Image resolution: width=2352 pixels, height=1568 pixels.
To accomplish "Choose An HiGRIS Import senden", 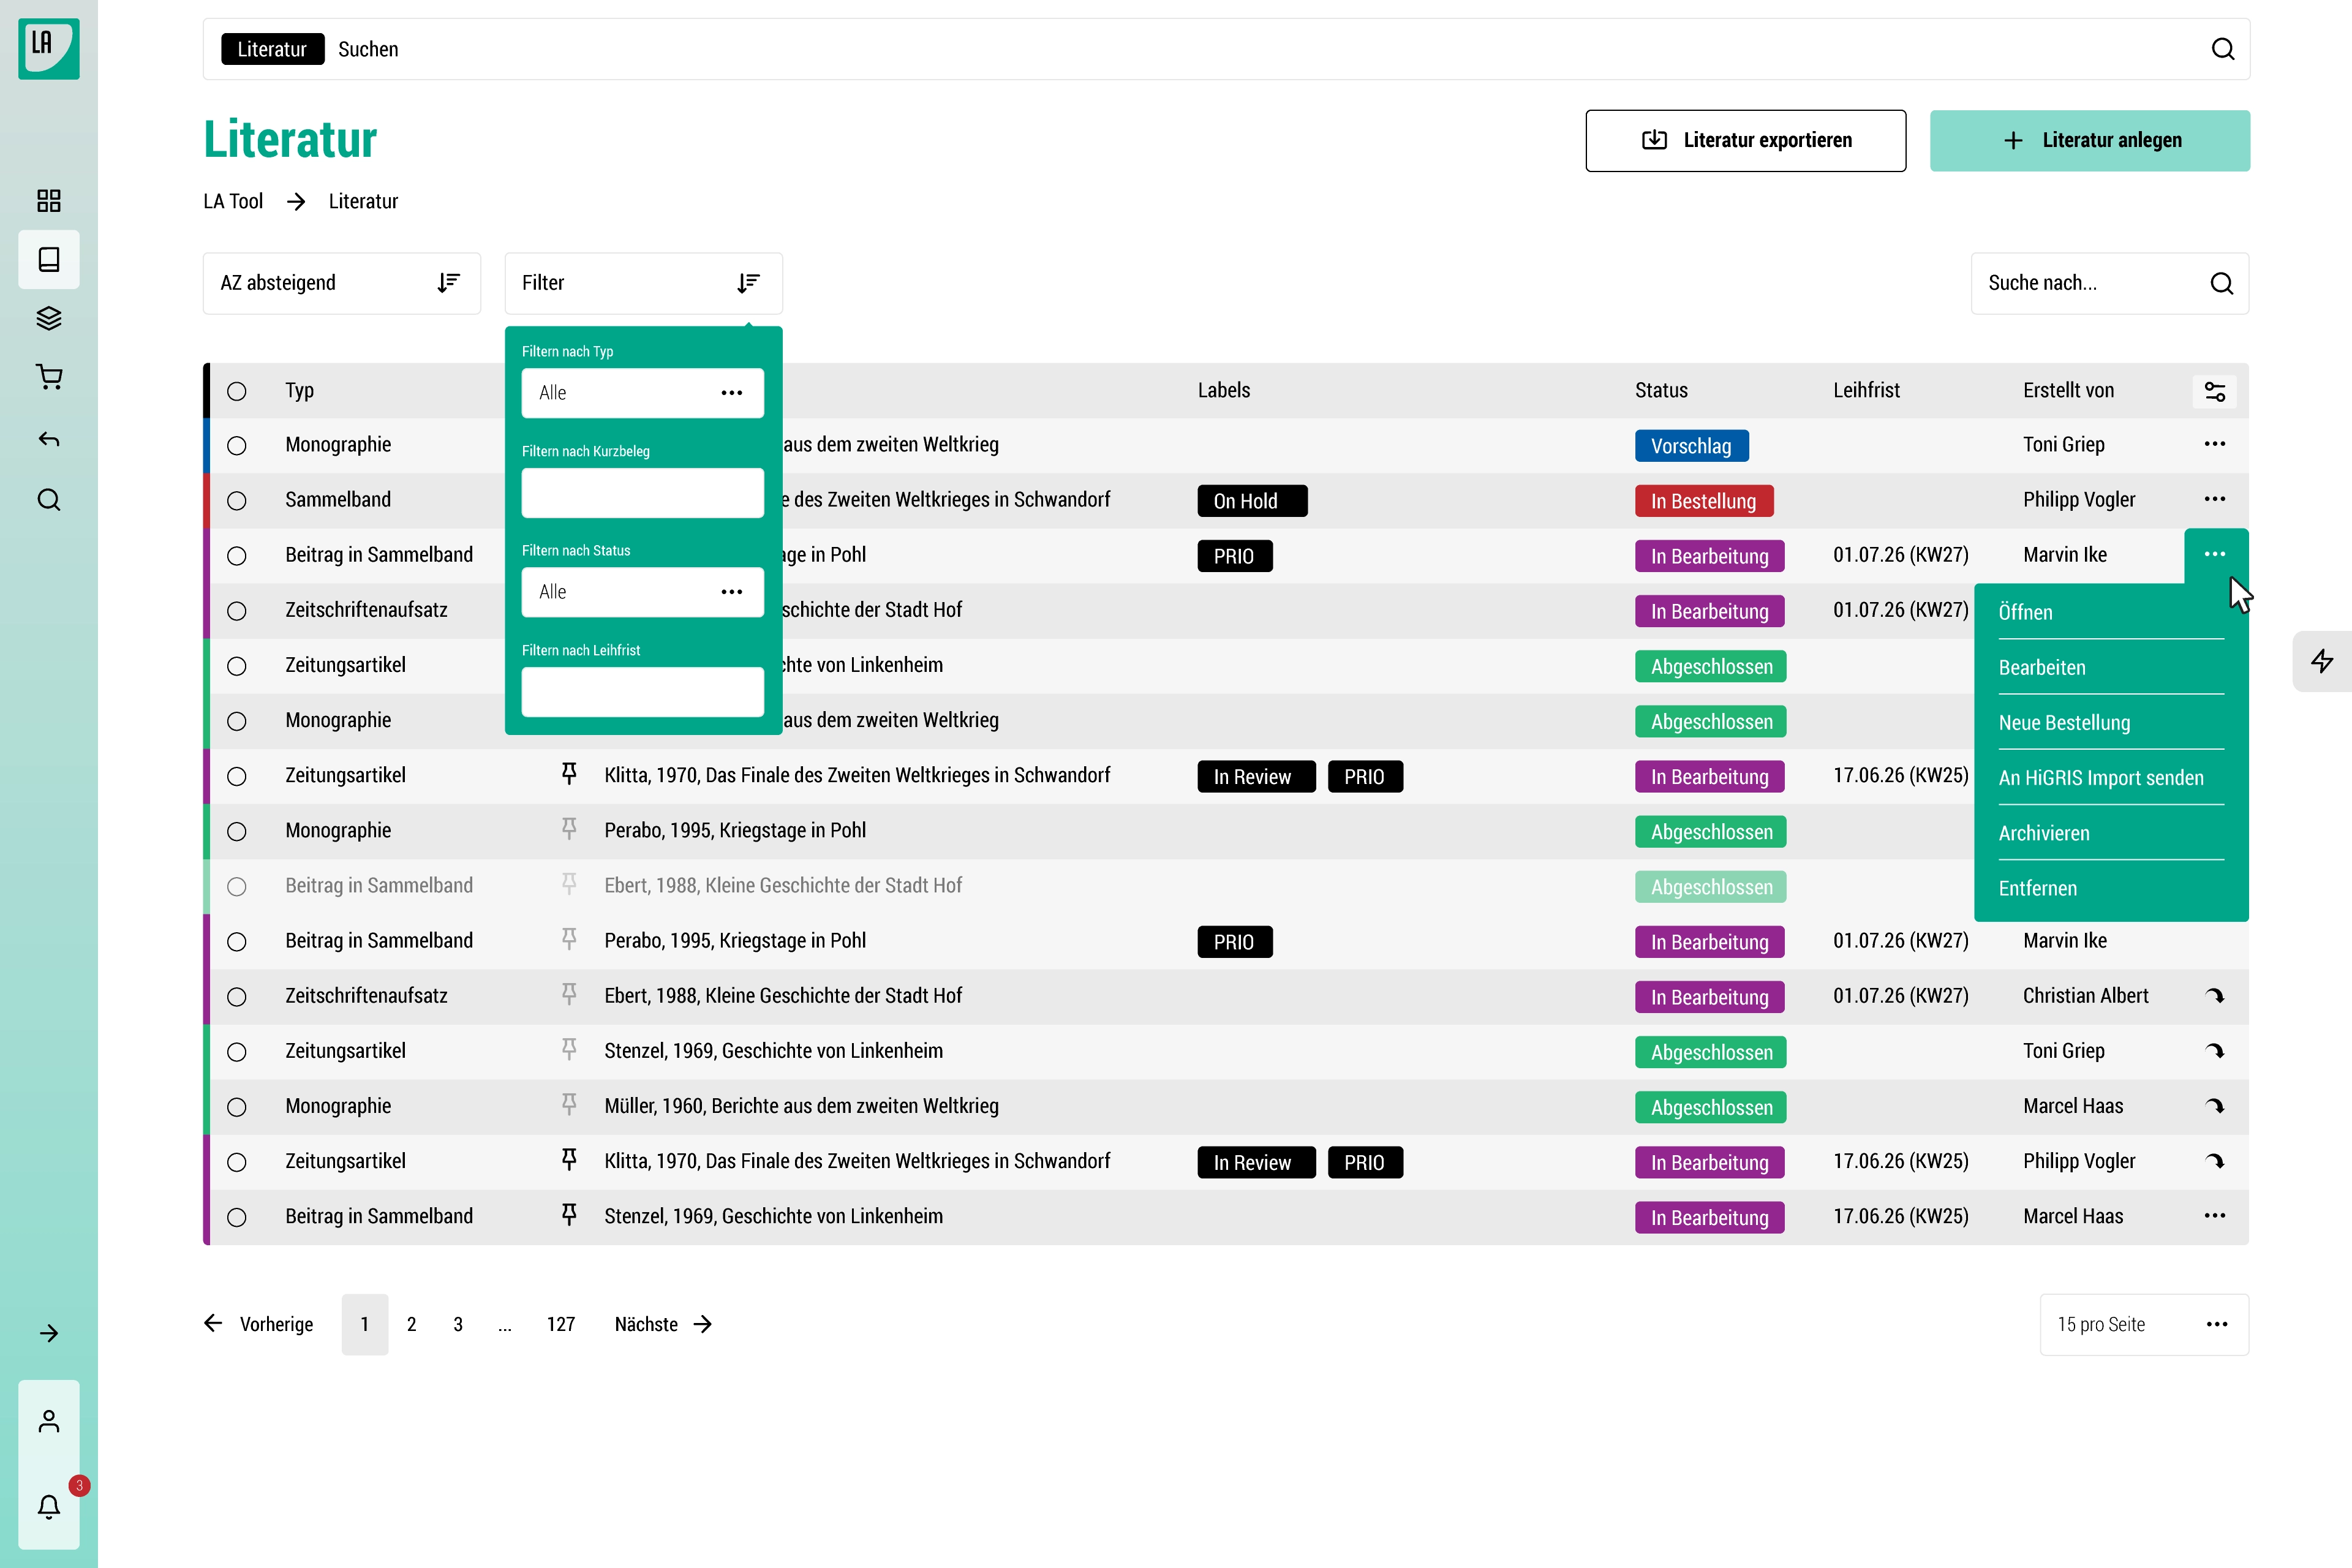I will tap(2100, 778).
